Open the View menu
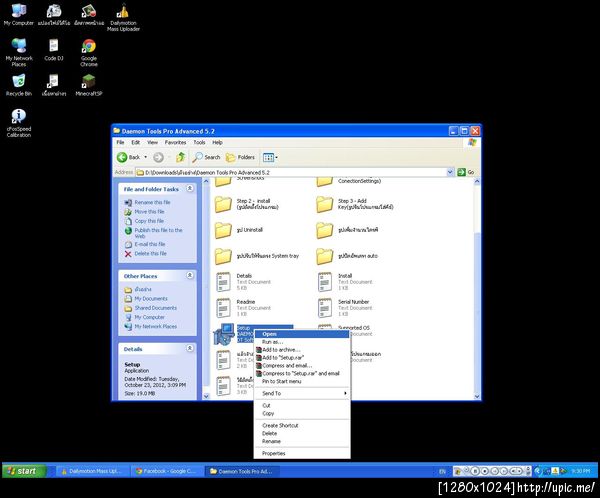Viewport: 600px width, 498px height. tap(152, 142)
